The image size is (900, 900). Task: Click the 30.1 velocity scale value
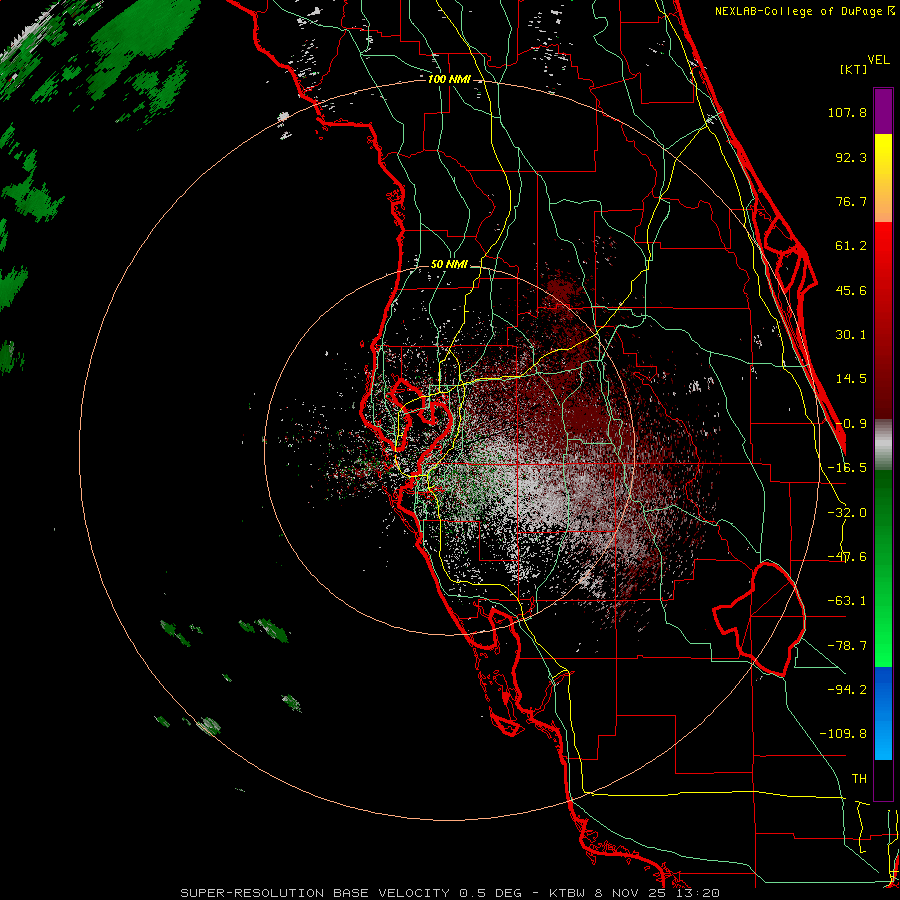pos(851,335)
